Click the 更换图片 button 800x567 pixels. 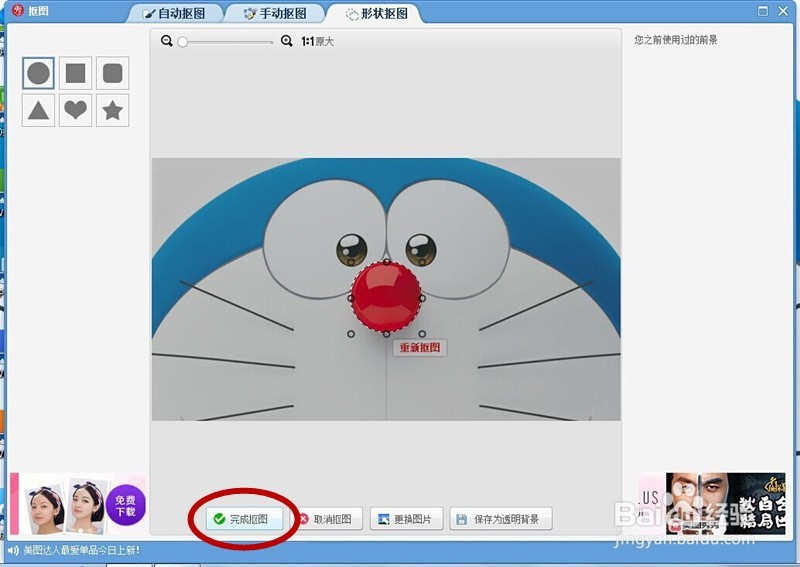406,519
